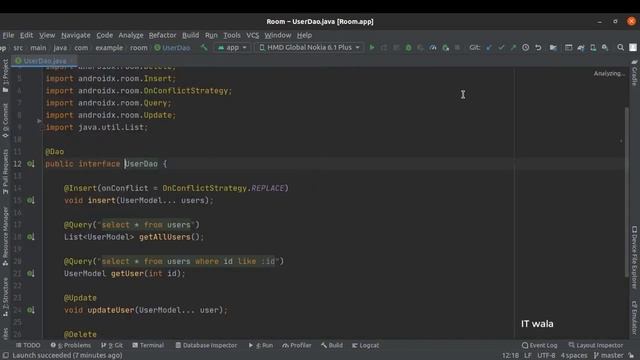Screen dimensions: 640x360
Task: Open the Terminal tool window
Action: point(148,345)
